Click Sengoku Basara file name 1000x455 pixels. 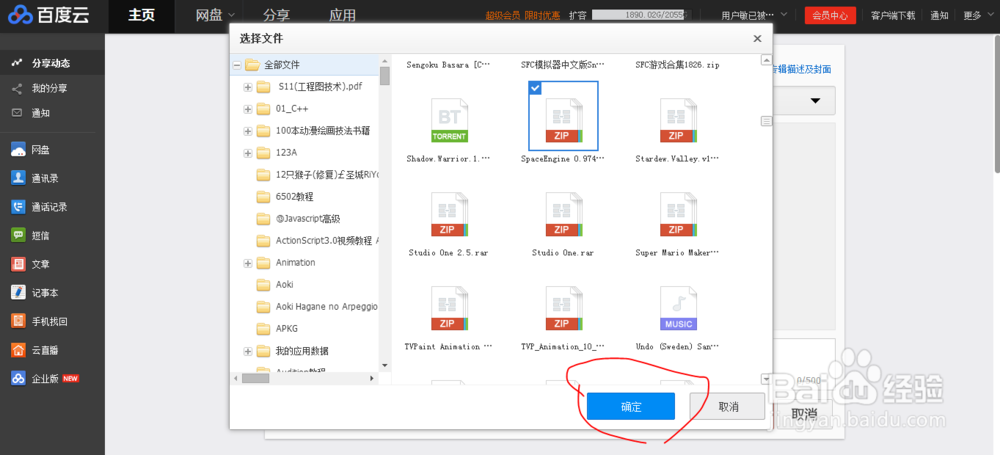(448, 64)
